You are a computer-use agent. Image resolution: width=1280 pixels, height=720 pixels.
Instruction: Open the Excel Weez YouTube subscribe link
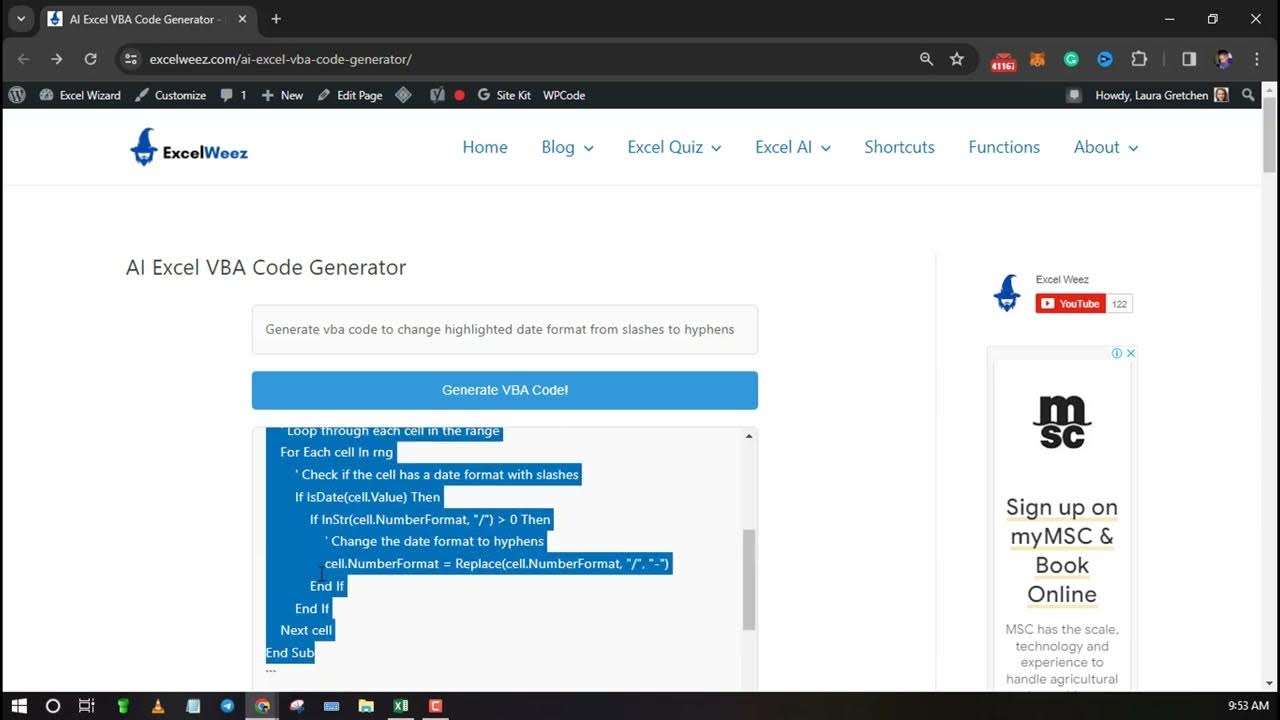click(1072, 303)
